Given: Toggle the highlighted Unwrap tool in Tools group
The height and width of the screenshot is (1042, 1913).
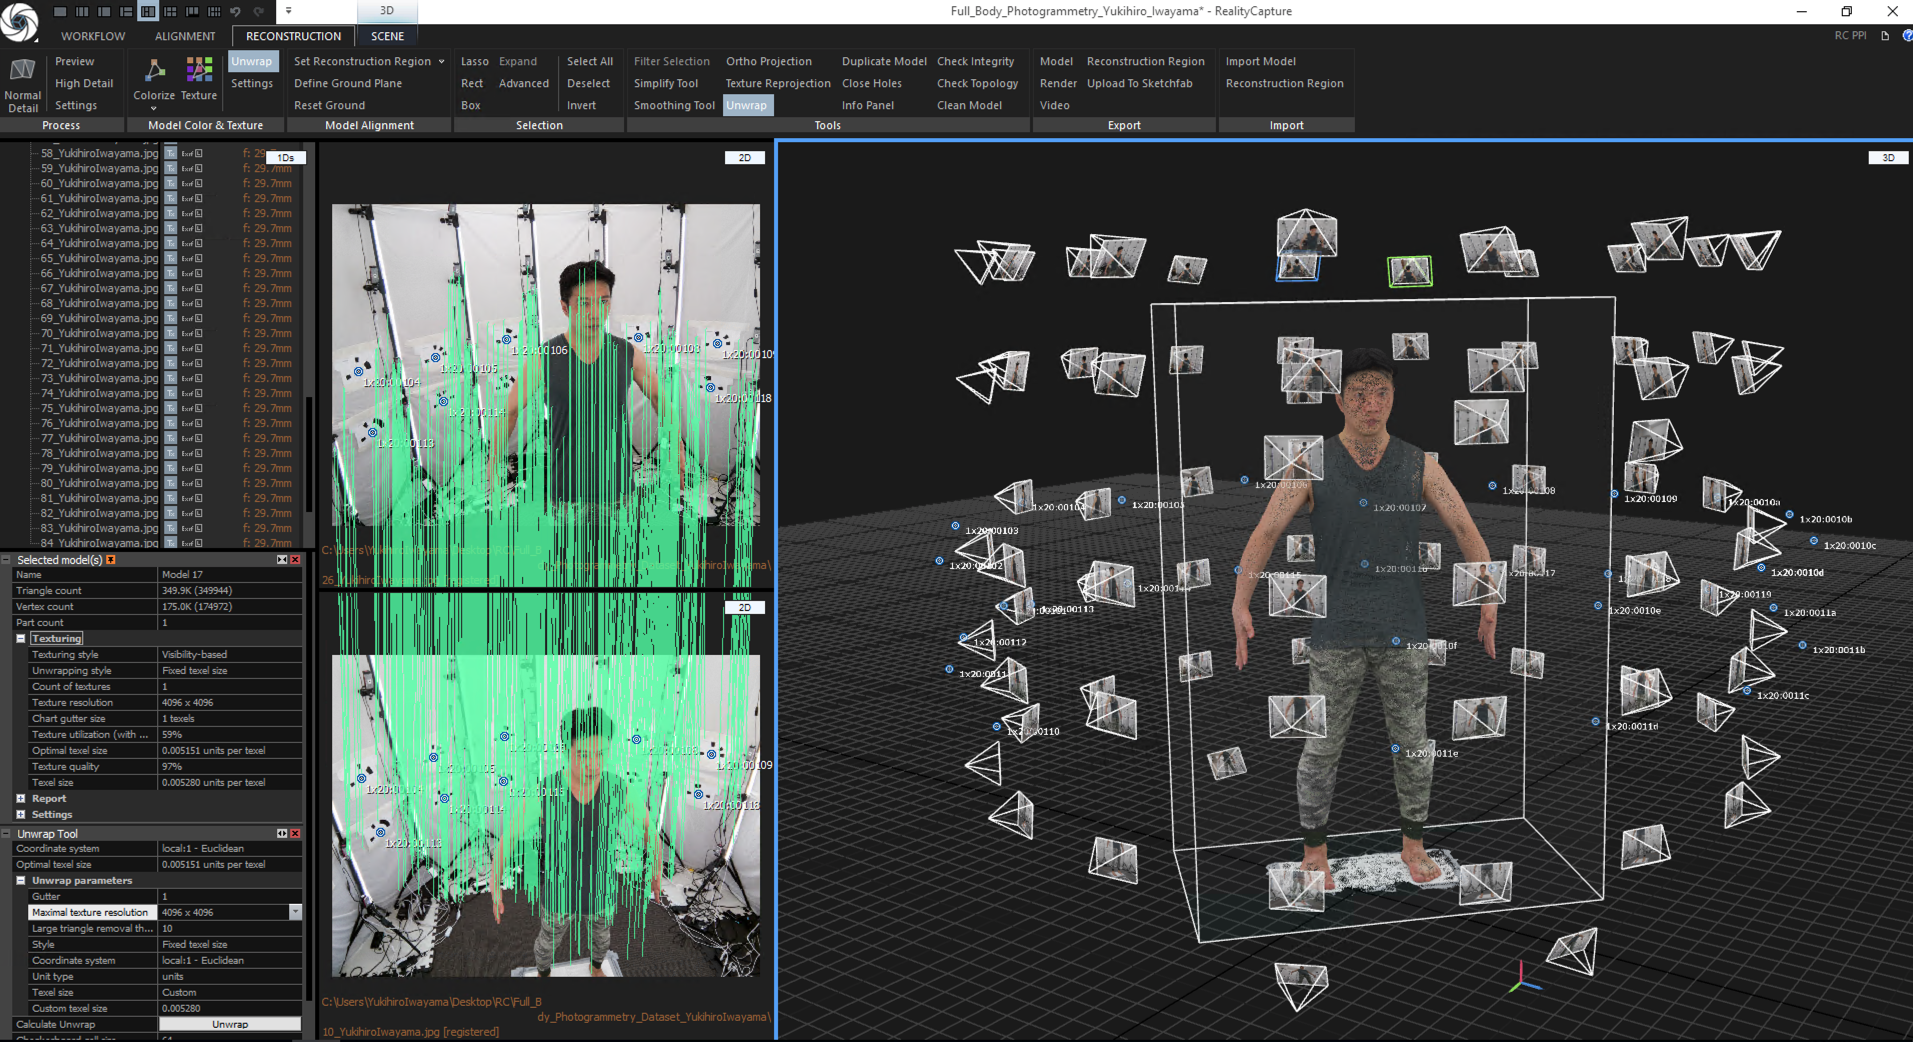Looking at the screenshot, I should pyautogui.click(x=747, y=105).
